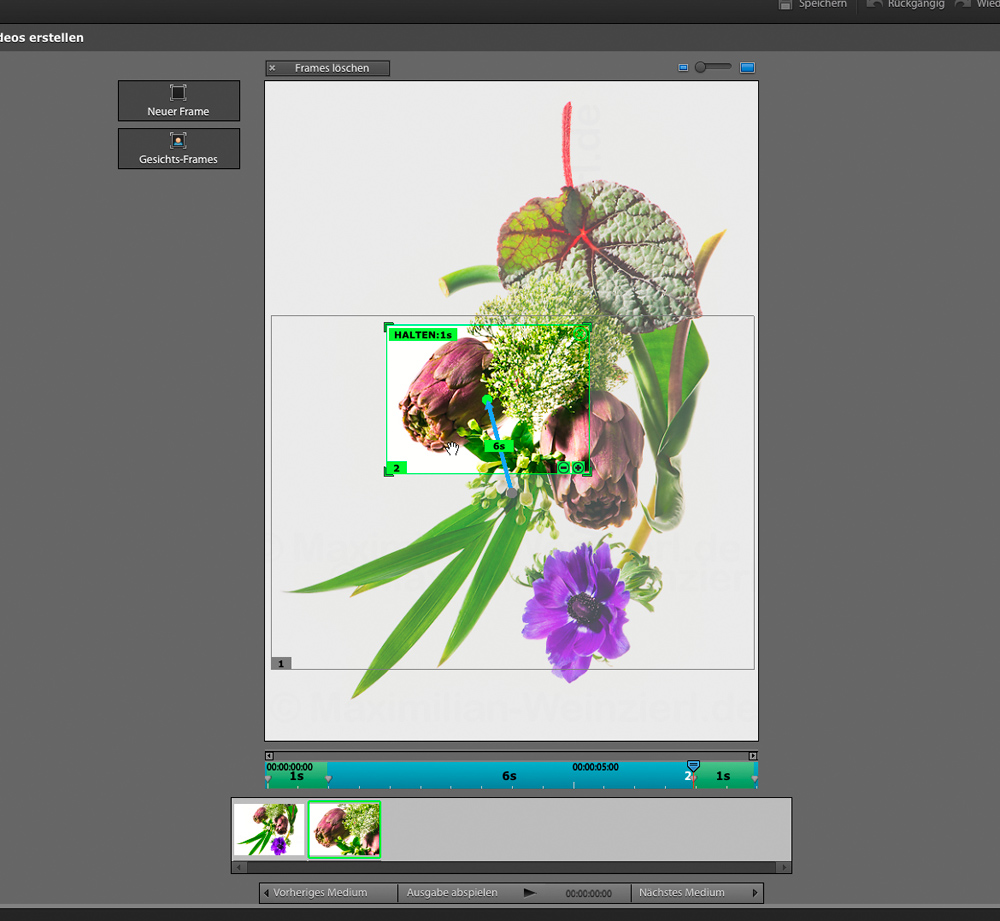Click filmstrip scrollbar left arrow
The image size is (1000, 921).
point(239,867)
